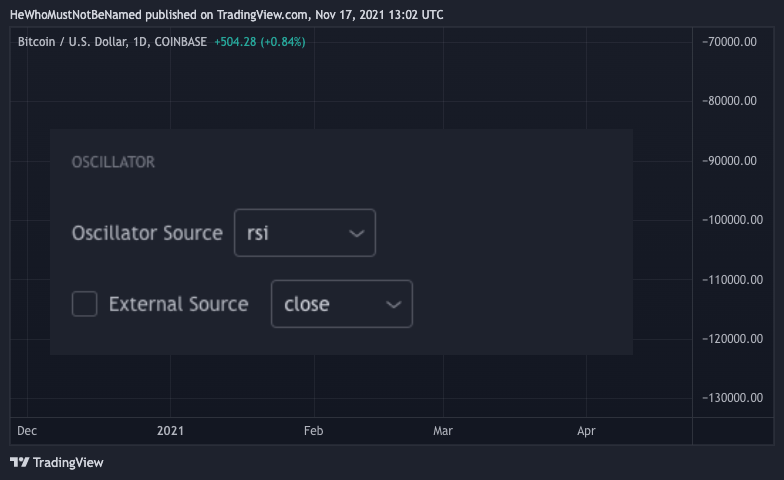784x480 pixels.
Task: Click the HeWhoMustNotBeNamed published header text
Action: [226, 14]
